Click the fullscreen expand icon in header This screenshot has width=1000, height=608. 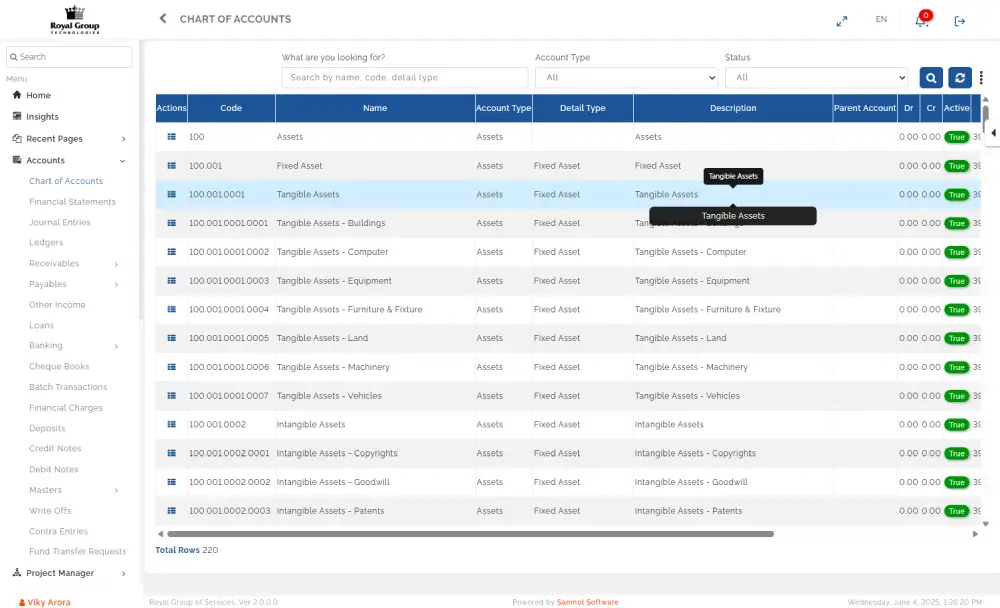click(x=842, y=20)
